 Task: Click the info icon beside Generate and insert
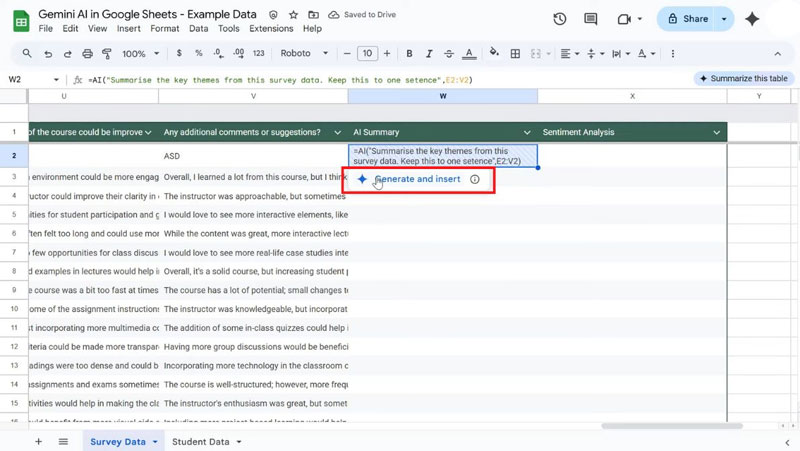coord(475,179)
